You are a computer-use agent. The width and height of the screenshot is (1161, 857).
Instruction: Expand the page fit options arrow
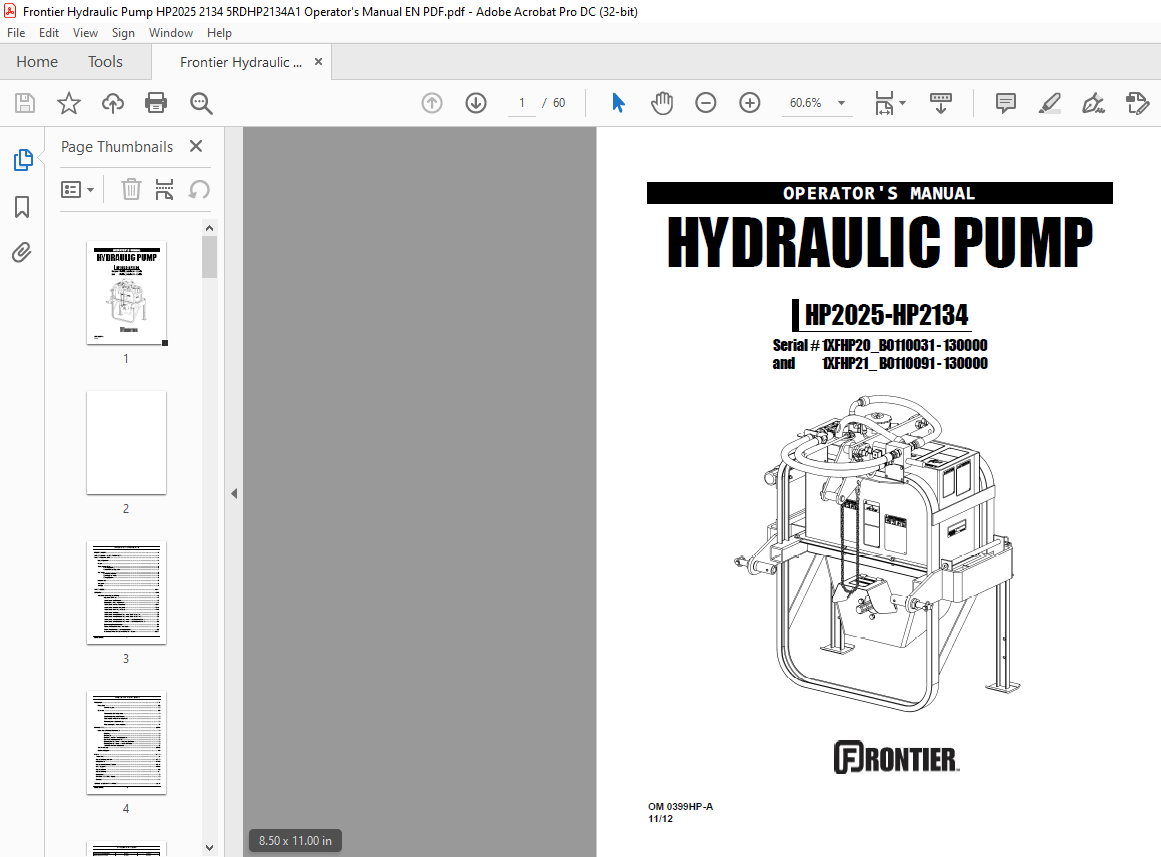[x=902, y=103]
